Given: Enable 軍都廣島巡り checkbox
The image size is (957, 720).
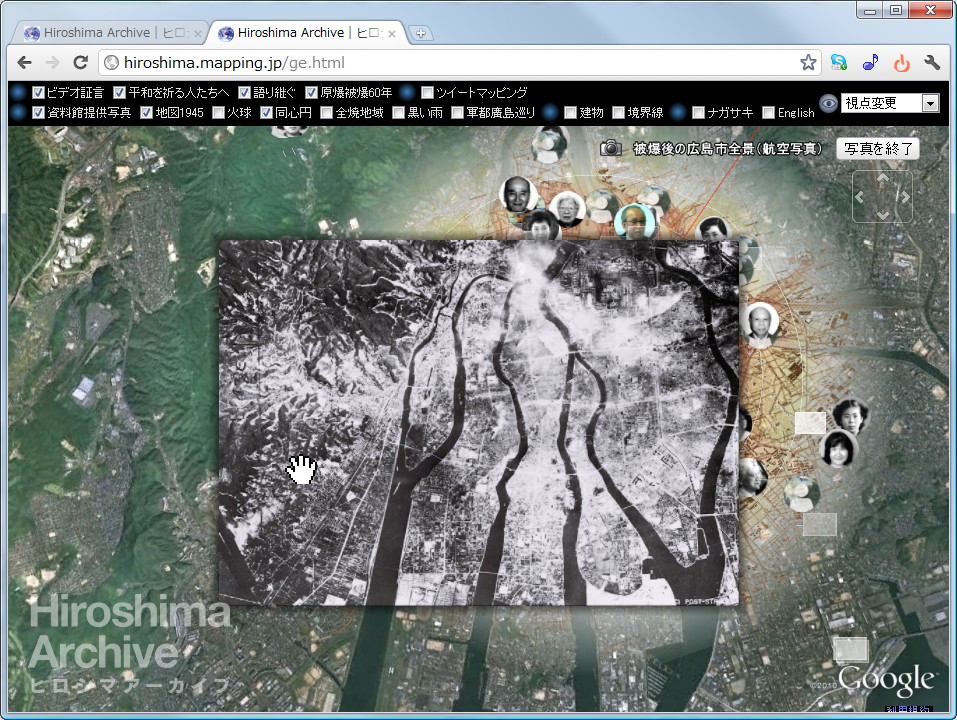Looking at the screenshot, I should tap(457, 112).
